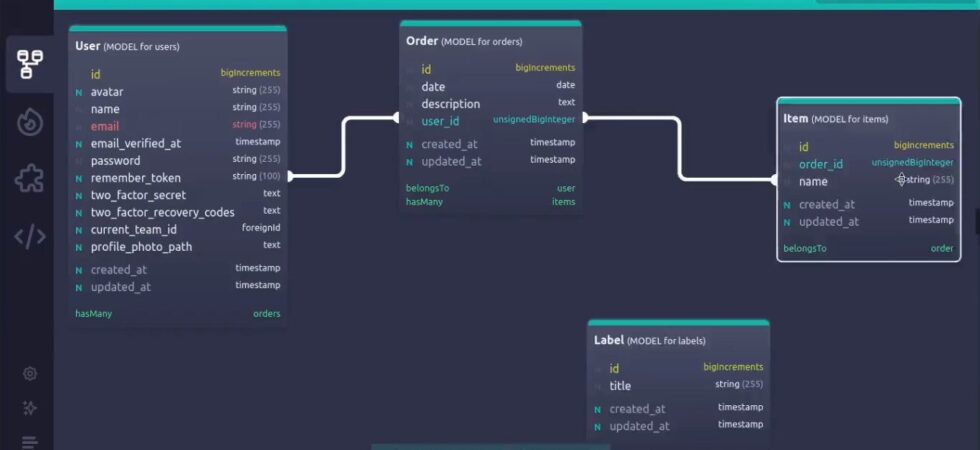Open the code brackets icon
980x450 pixels.
(29, 237)
